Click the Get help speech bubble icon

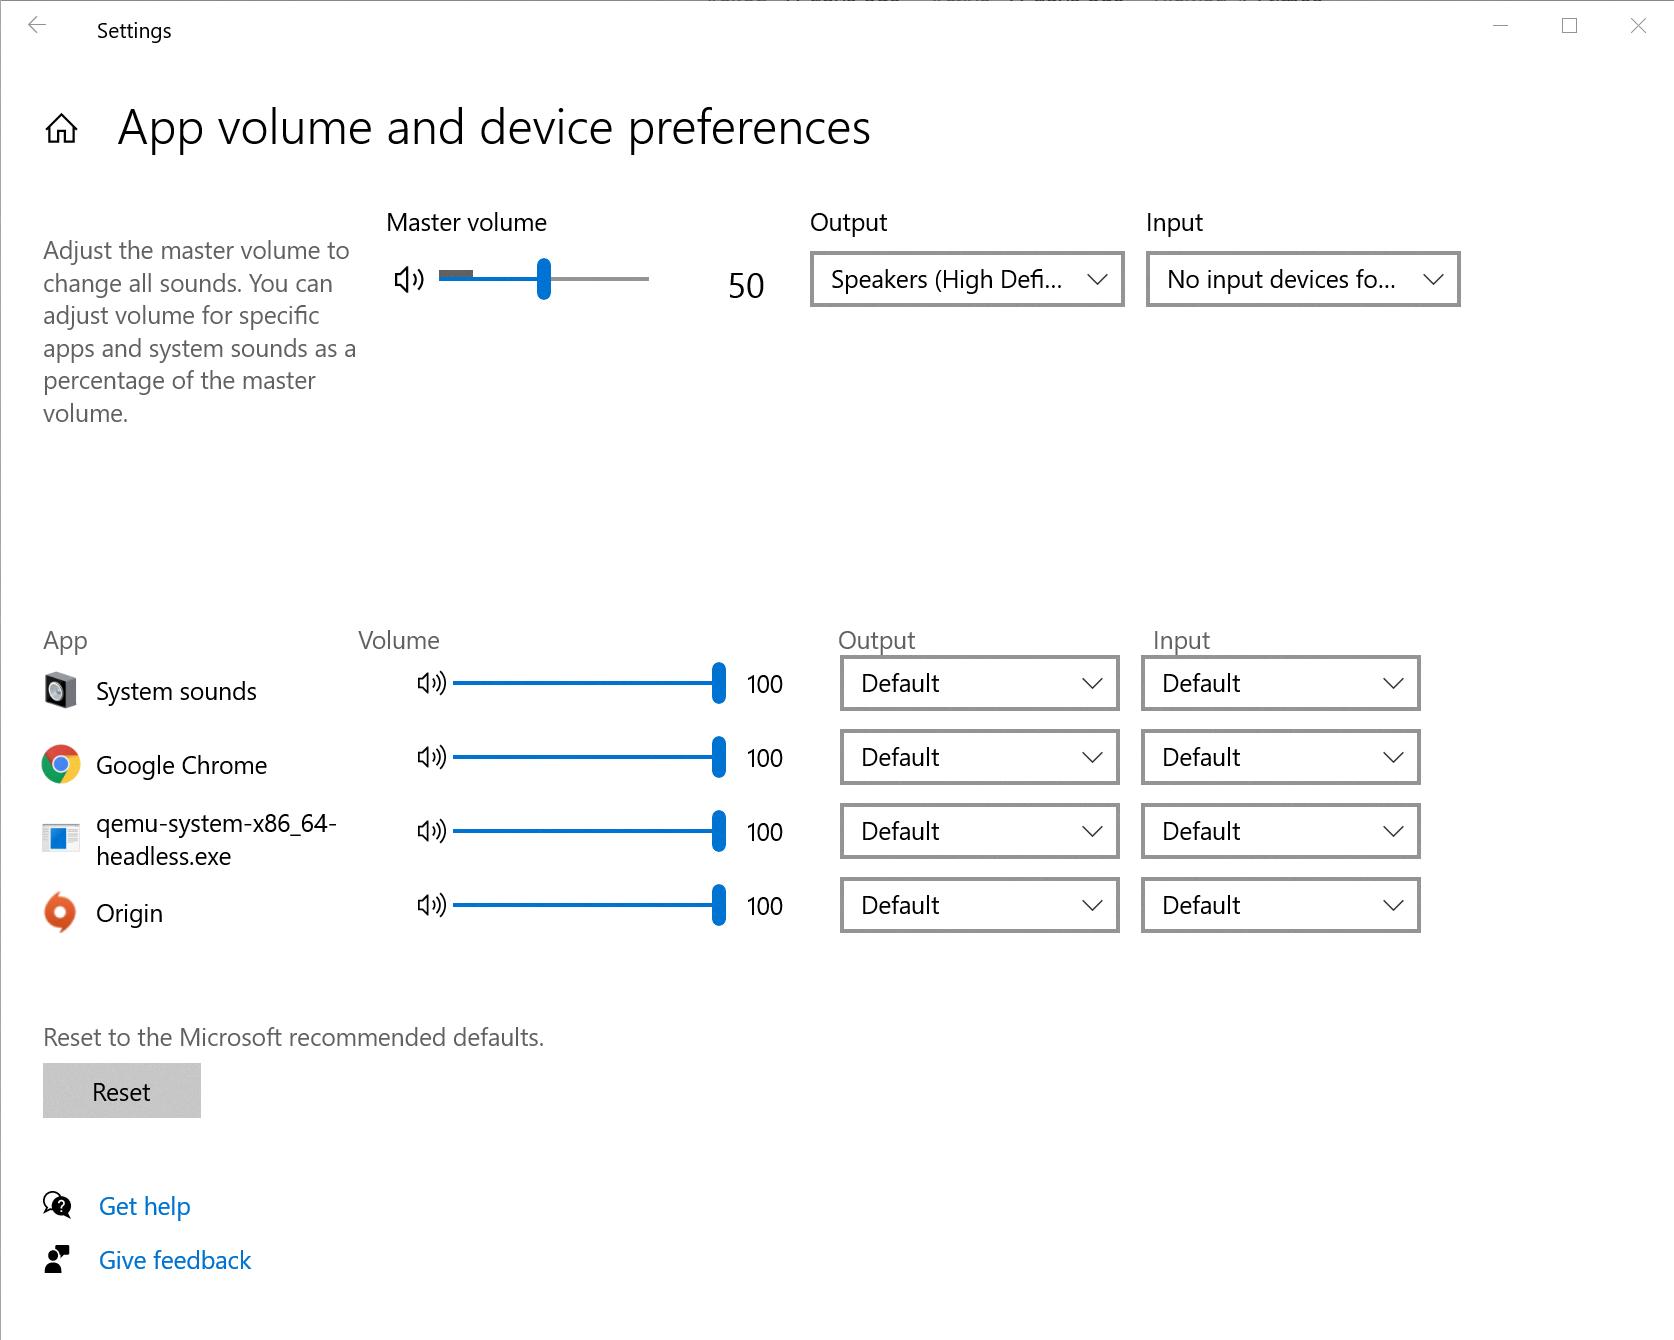tap(58, 1206)
